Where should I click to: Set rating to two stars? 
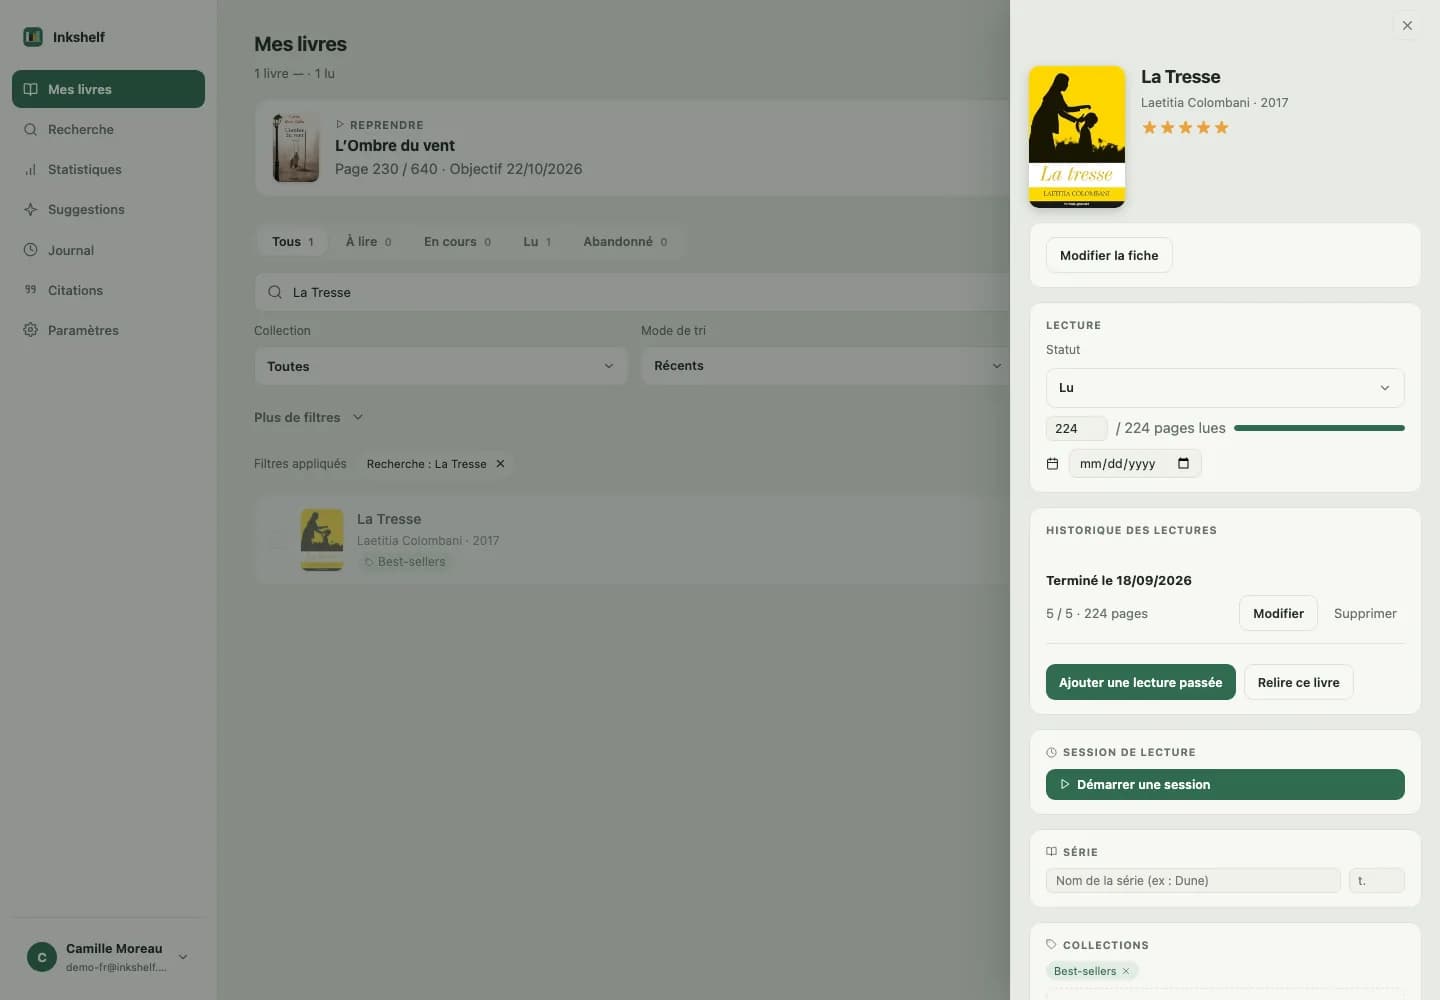pos(1168,127)
